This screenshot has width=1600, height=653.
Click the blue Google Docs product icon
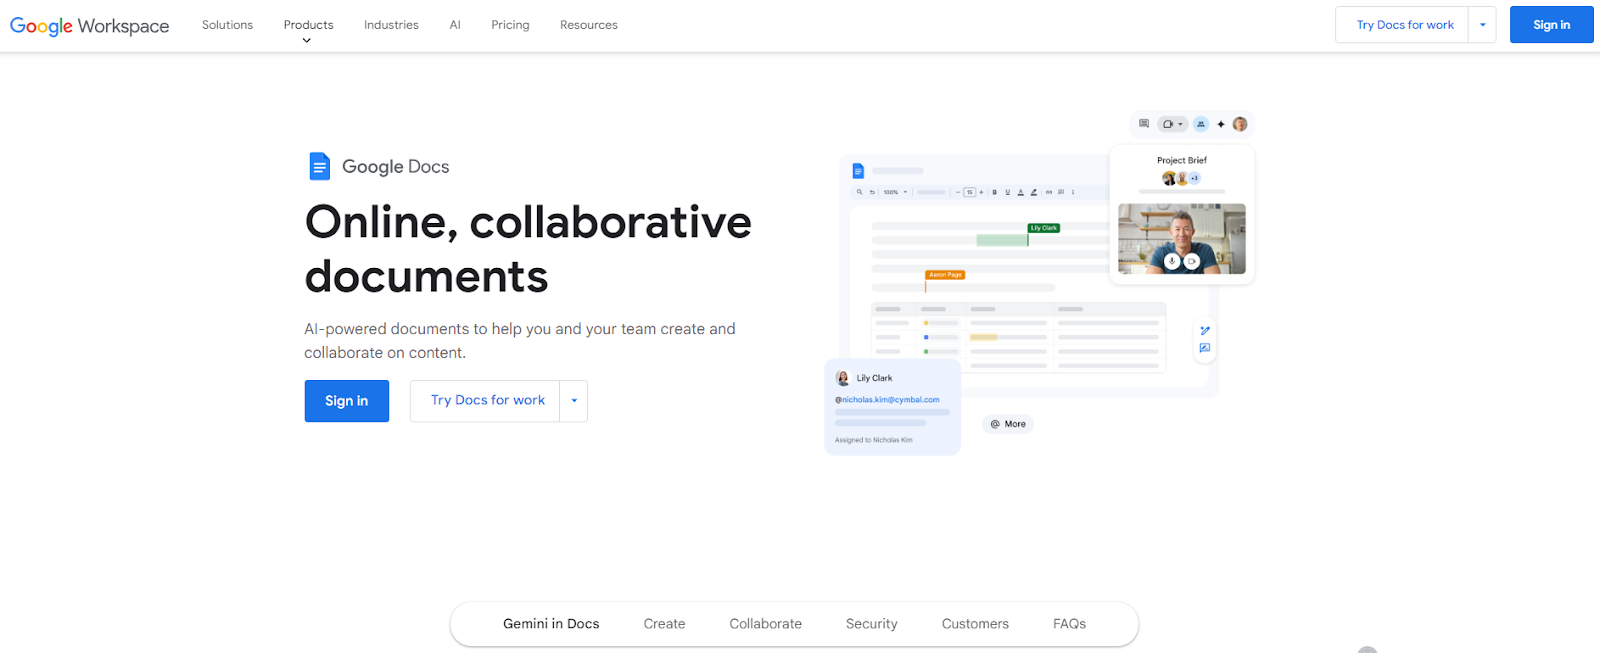tap(319, 166)
